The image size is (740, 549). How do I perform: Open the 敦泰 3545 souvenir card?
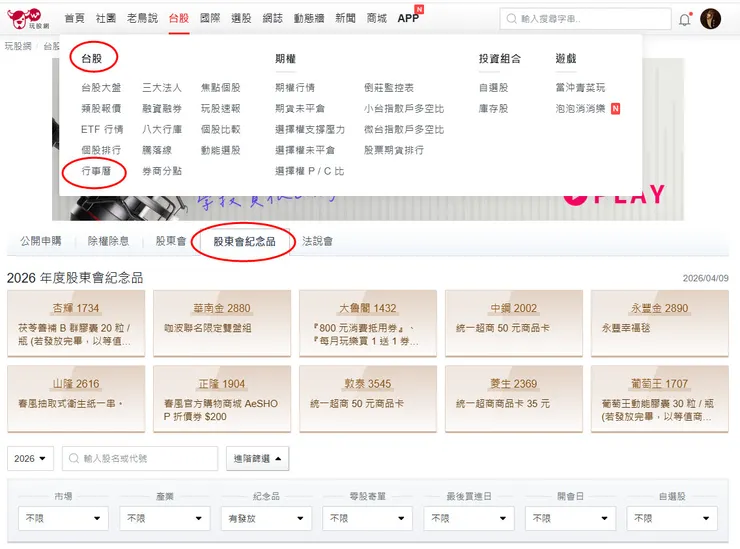click(368, 399)
